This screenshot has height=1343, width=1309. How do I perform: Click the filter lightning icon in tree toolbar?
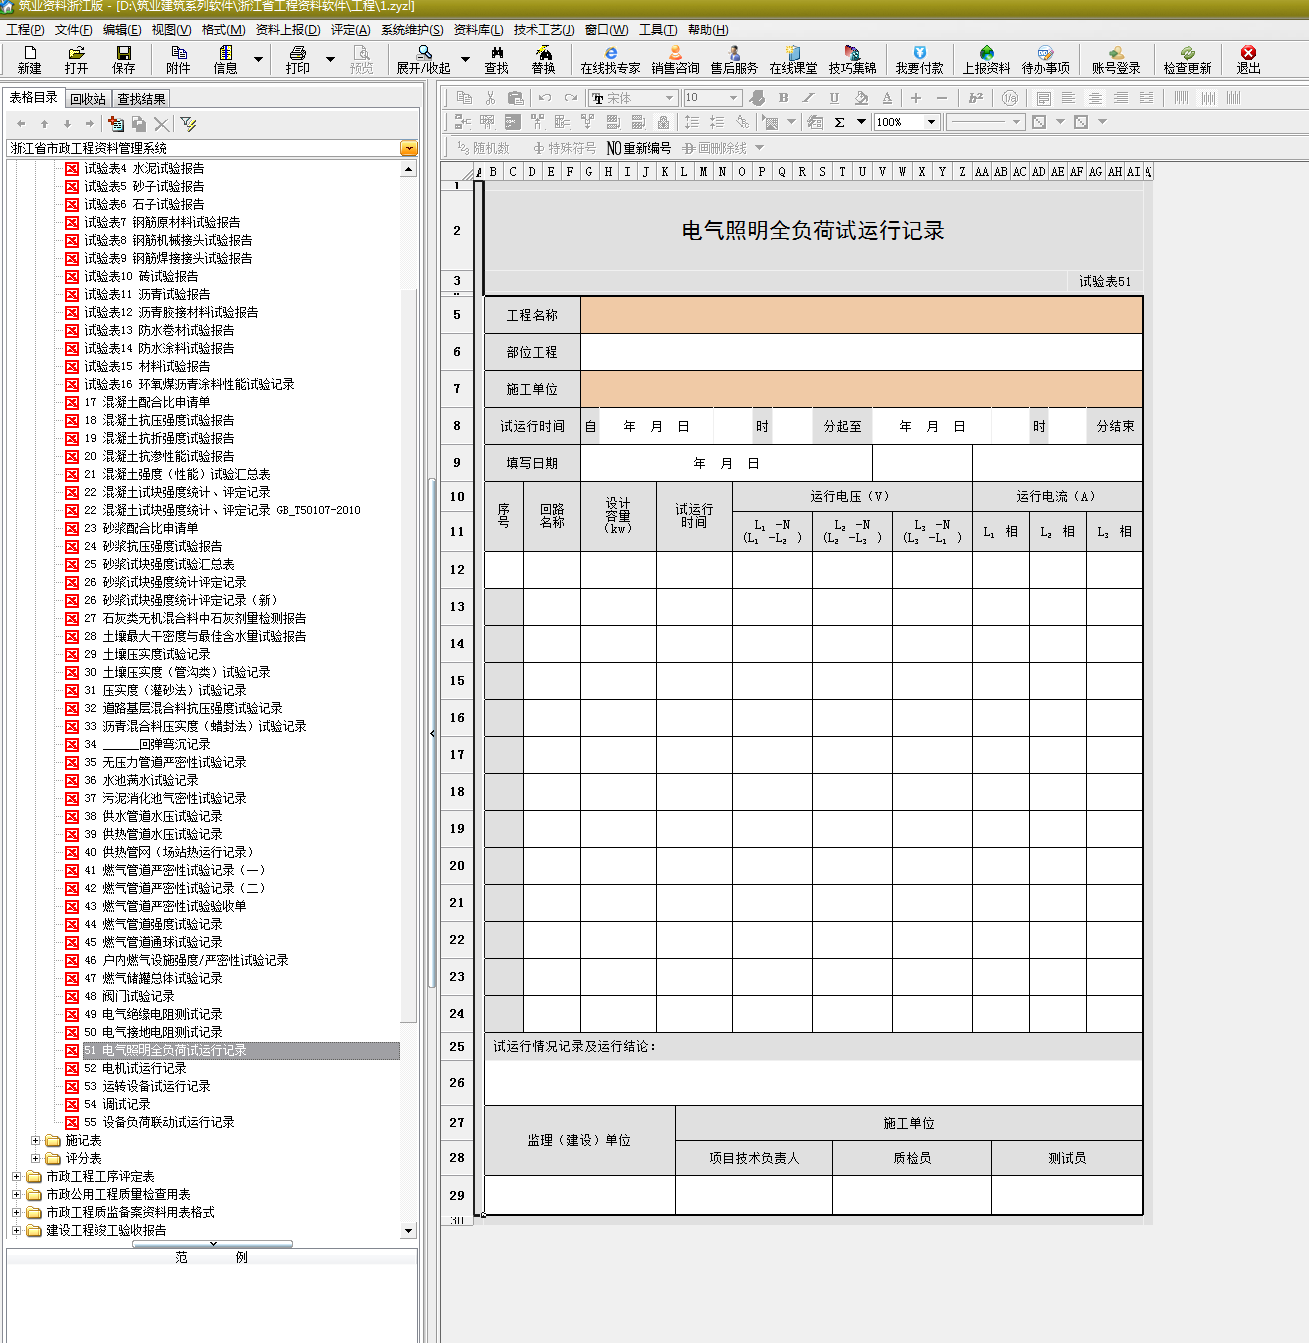[188, 124]
